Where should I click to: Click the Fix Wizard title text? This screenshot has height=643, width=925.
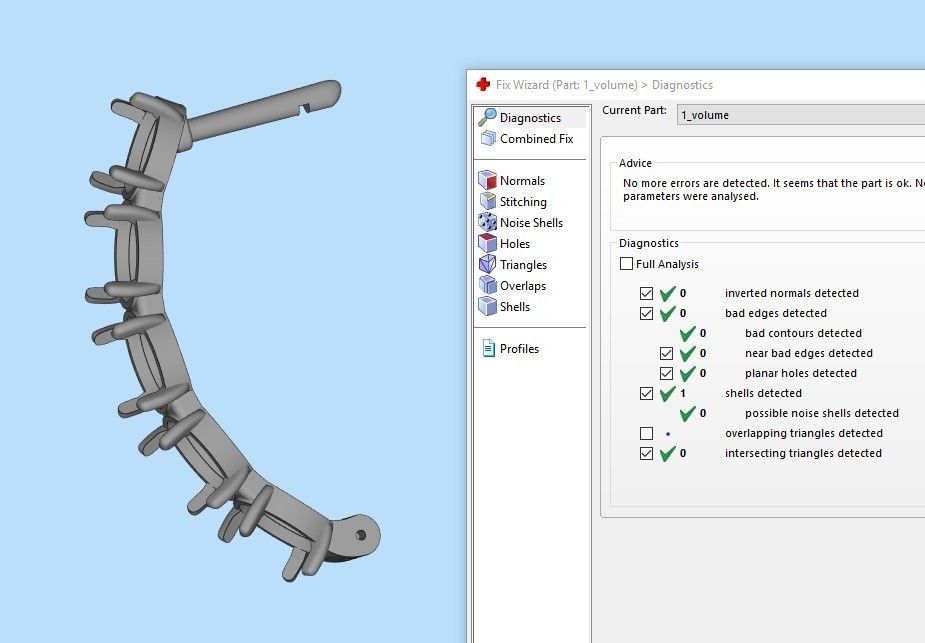604,85
